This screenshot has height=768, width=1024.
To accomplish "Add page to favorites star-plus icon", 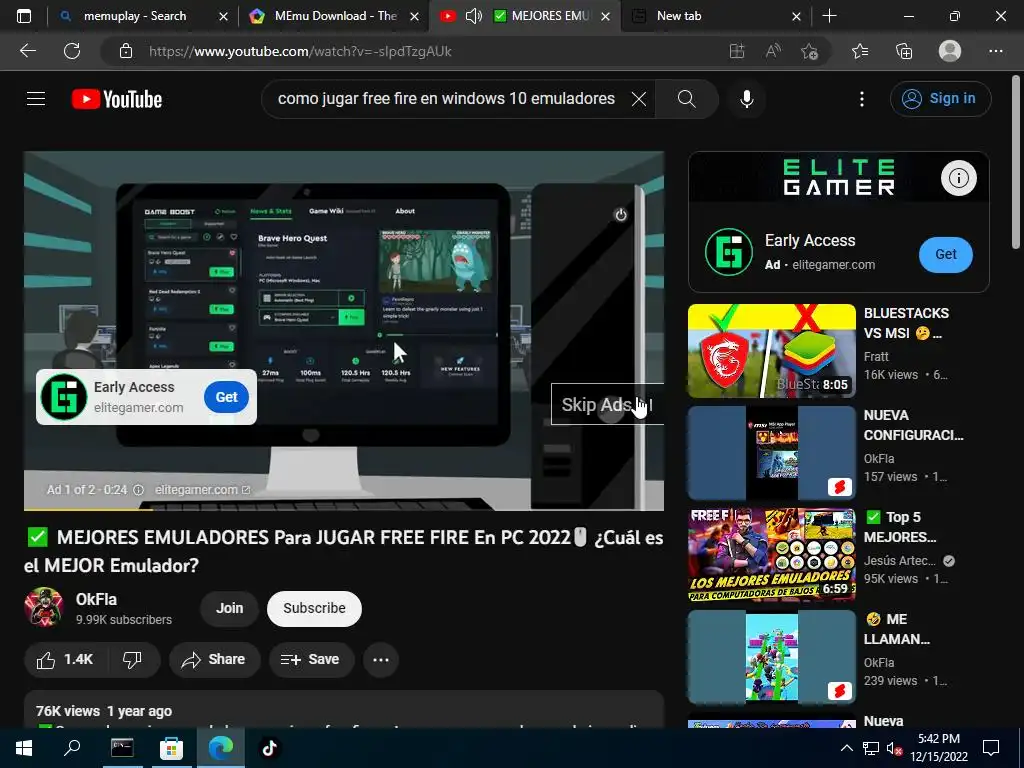I will click(x=810, y=51).
